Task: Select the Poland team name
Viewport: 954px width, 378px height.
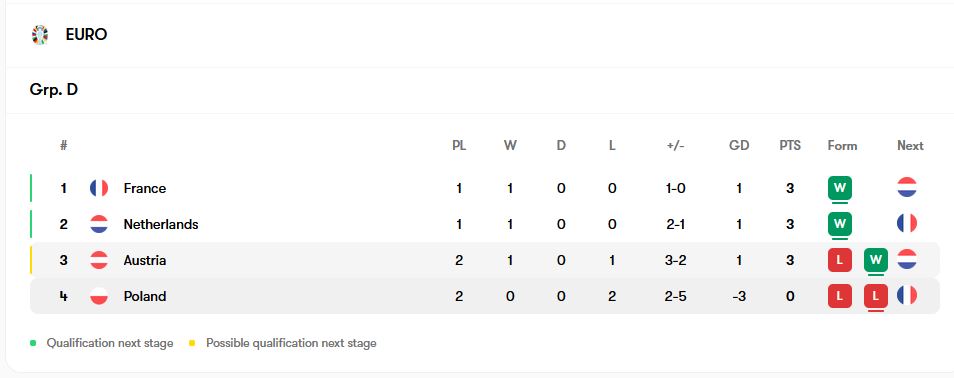Action: coord(145,296)
